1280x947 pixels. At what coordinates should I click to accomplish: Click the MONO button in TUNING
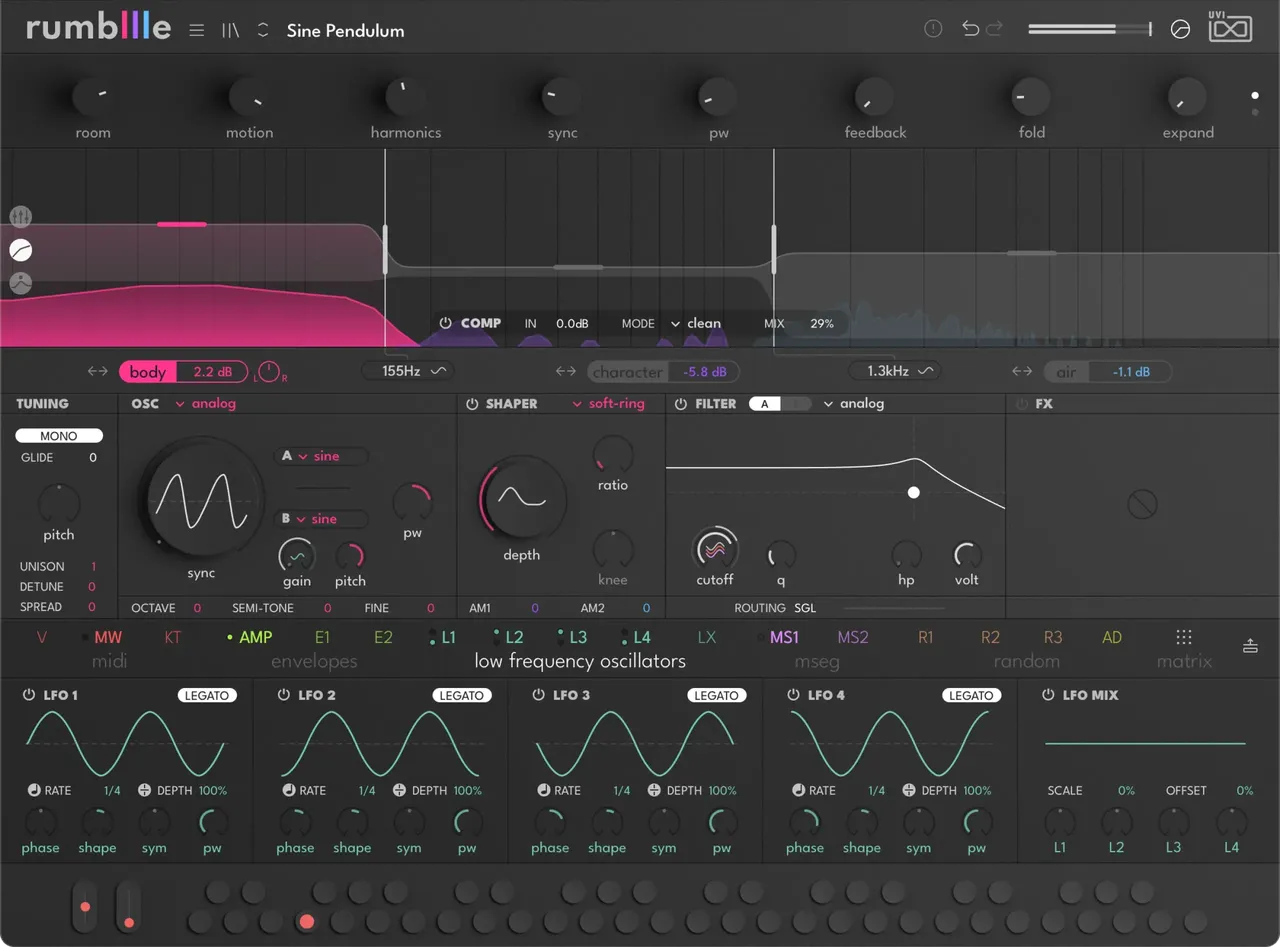tap(59, 436)
